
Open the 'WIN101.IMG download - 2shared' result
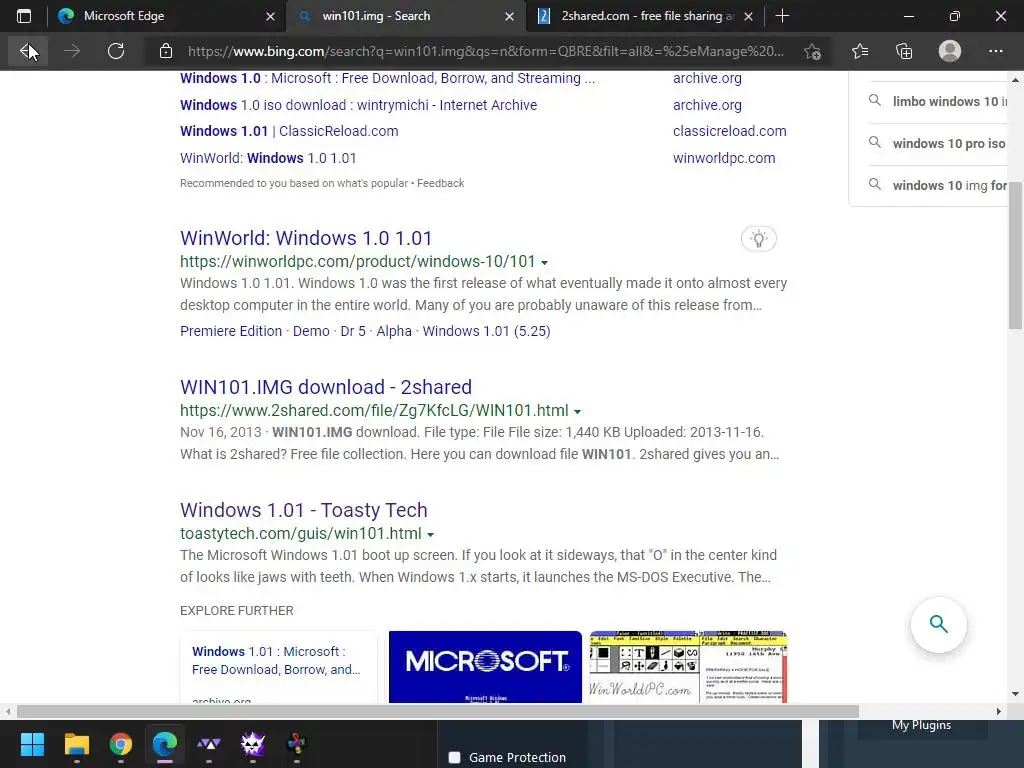(326, 387)
